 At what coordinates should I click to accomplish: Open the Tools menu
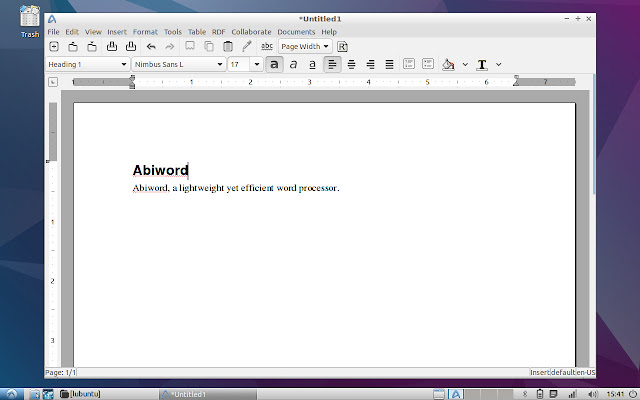[173, 32]
